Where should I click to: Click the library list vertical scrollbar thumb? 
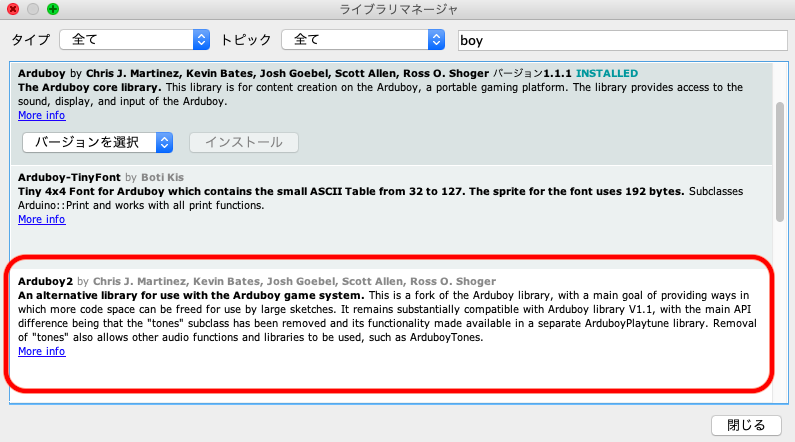[780, 162]
